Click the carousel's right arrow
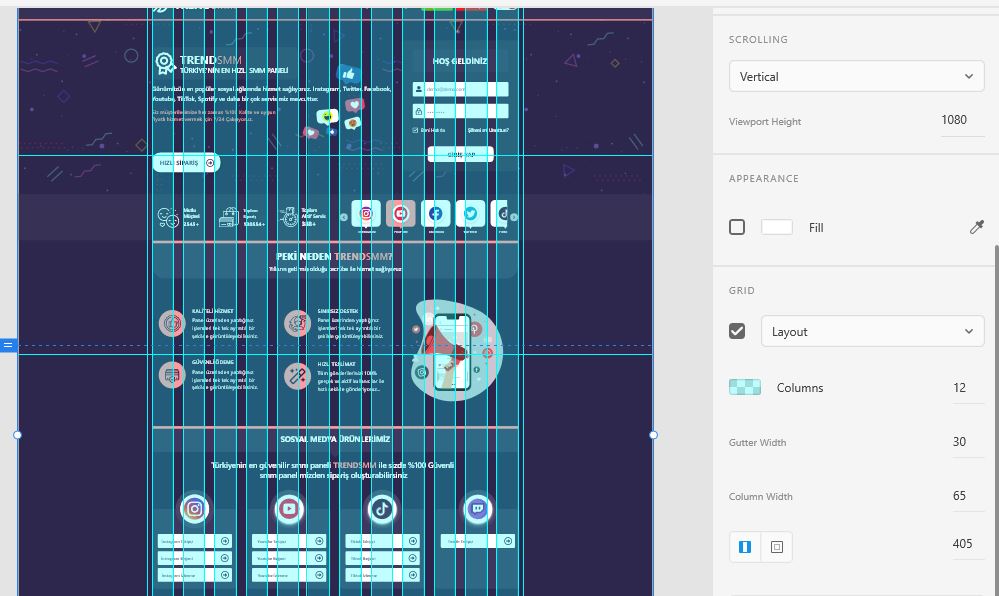The width and height of the screenshot is (999, 596). point(514,217)
